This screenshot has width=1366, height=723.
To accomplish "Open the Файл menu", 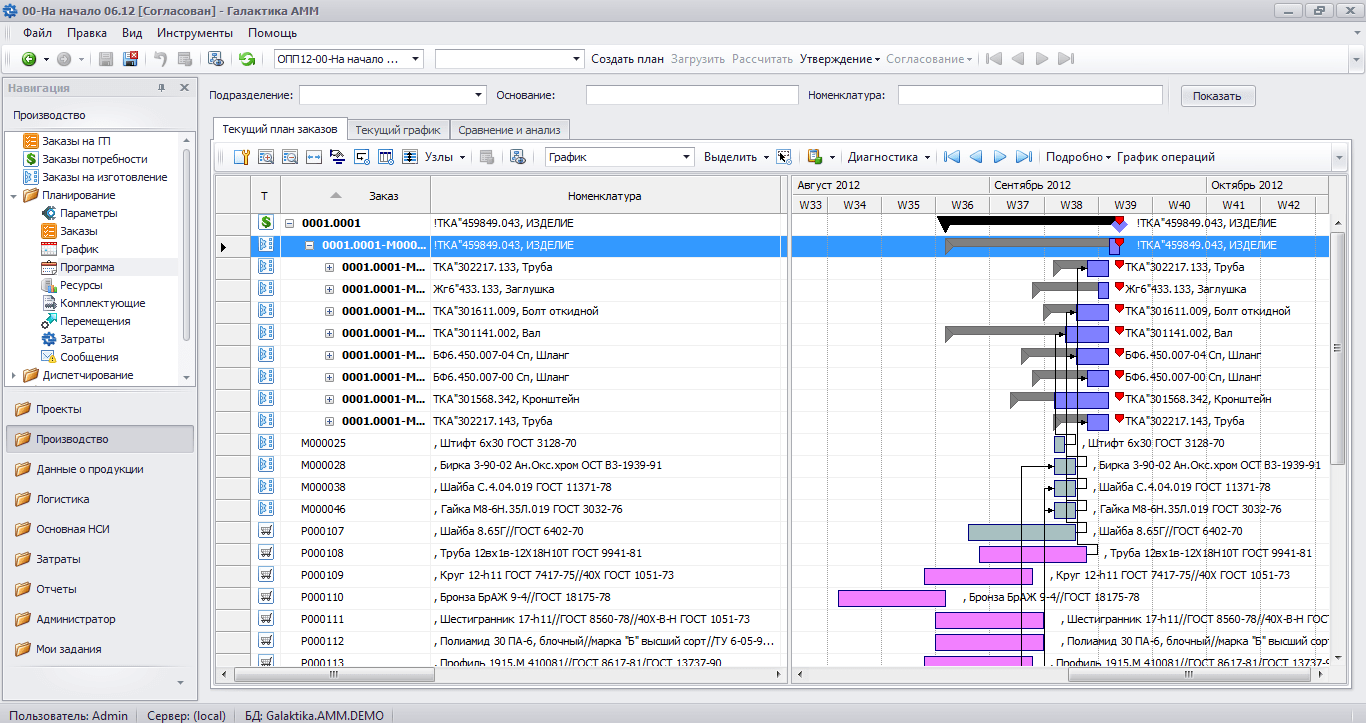I will pyautogui.click(x=37, y=33).
